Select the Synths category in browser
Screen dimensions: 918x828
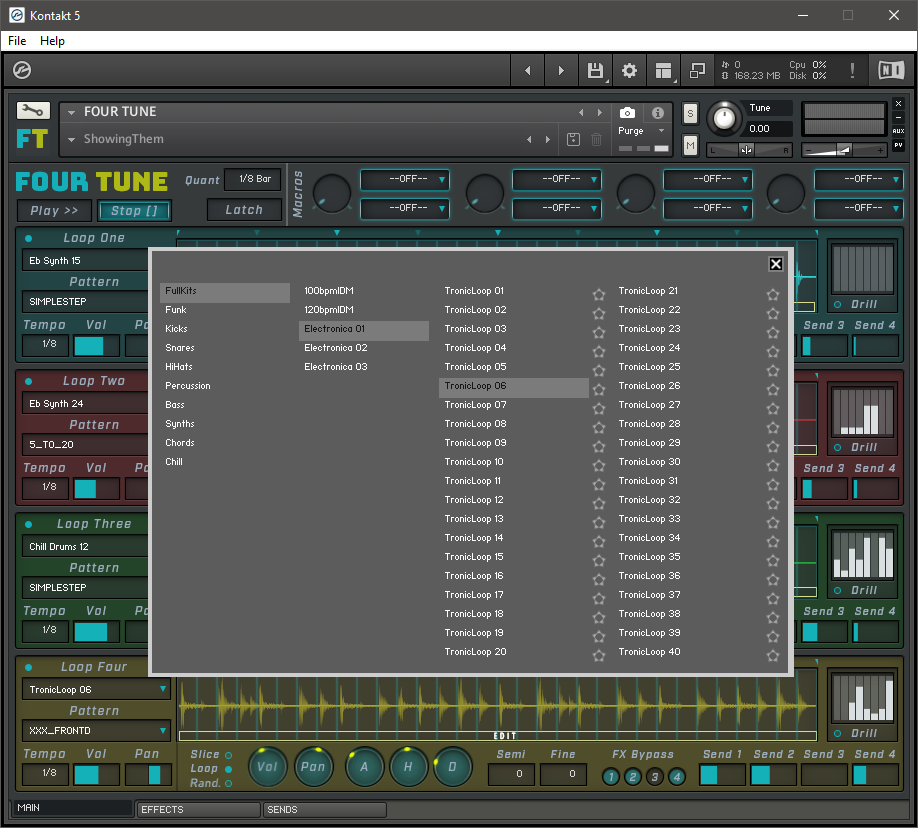coord(180,424)
